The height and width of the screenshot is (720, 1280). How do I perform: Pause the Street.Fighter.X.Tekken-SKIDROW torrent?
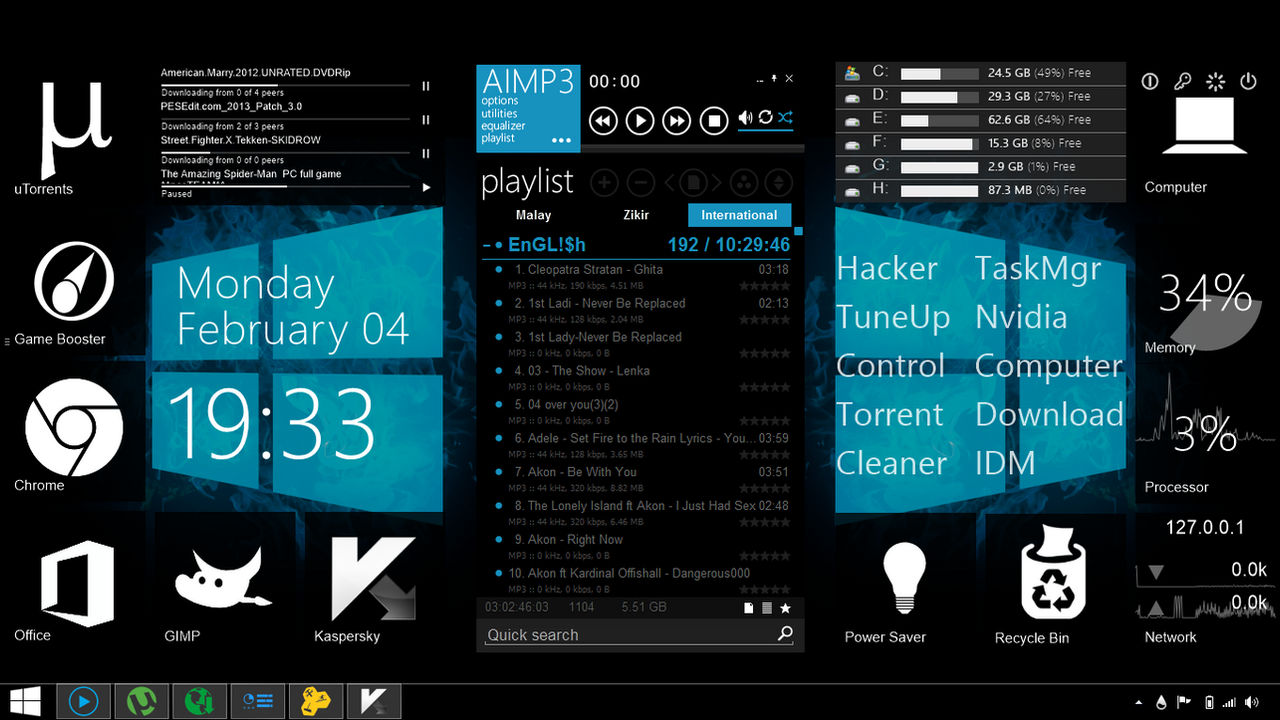[426, 154]
